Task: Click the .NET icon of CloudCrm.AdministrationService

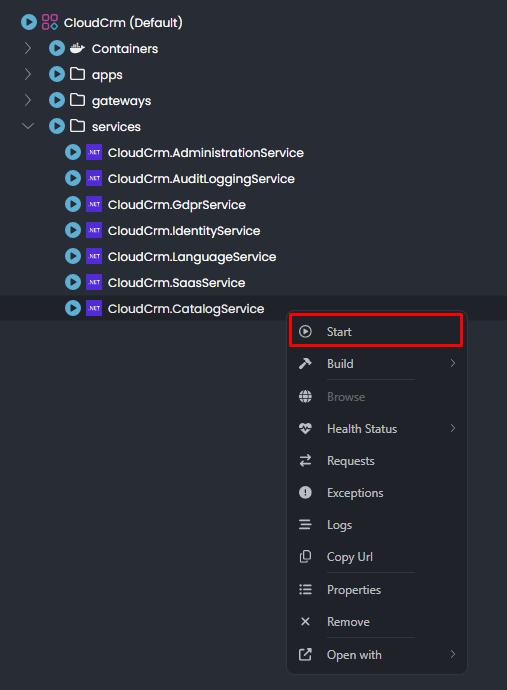Action: point(94,152)
